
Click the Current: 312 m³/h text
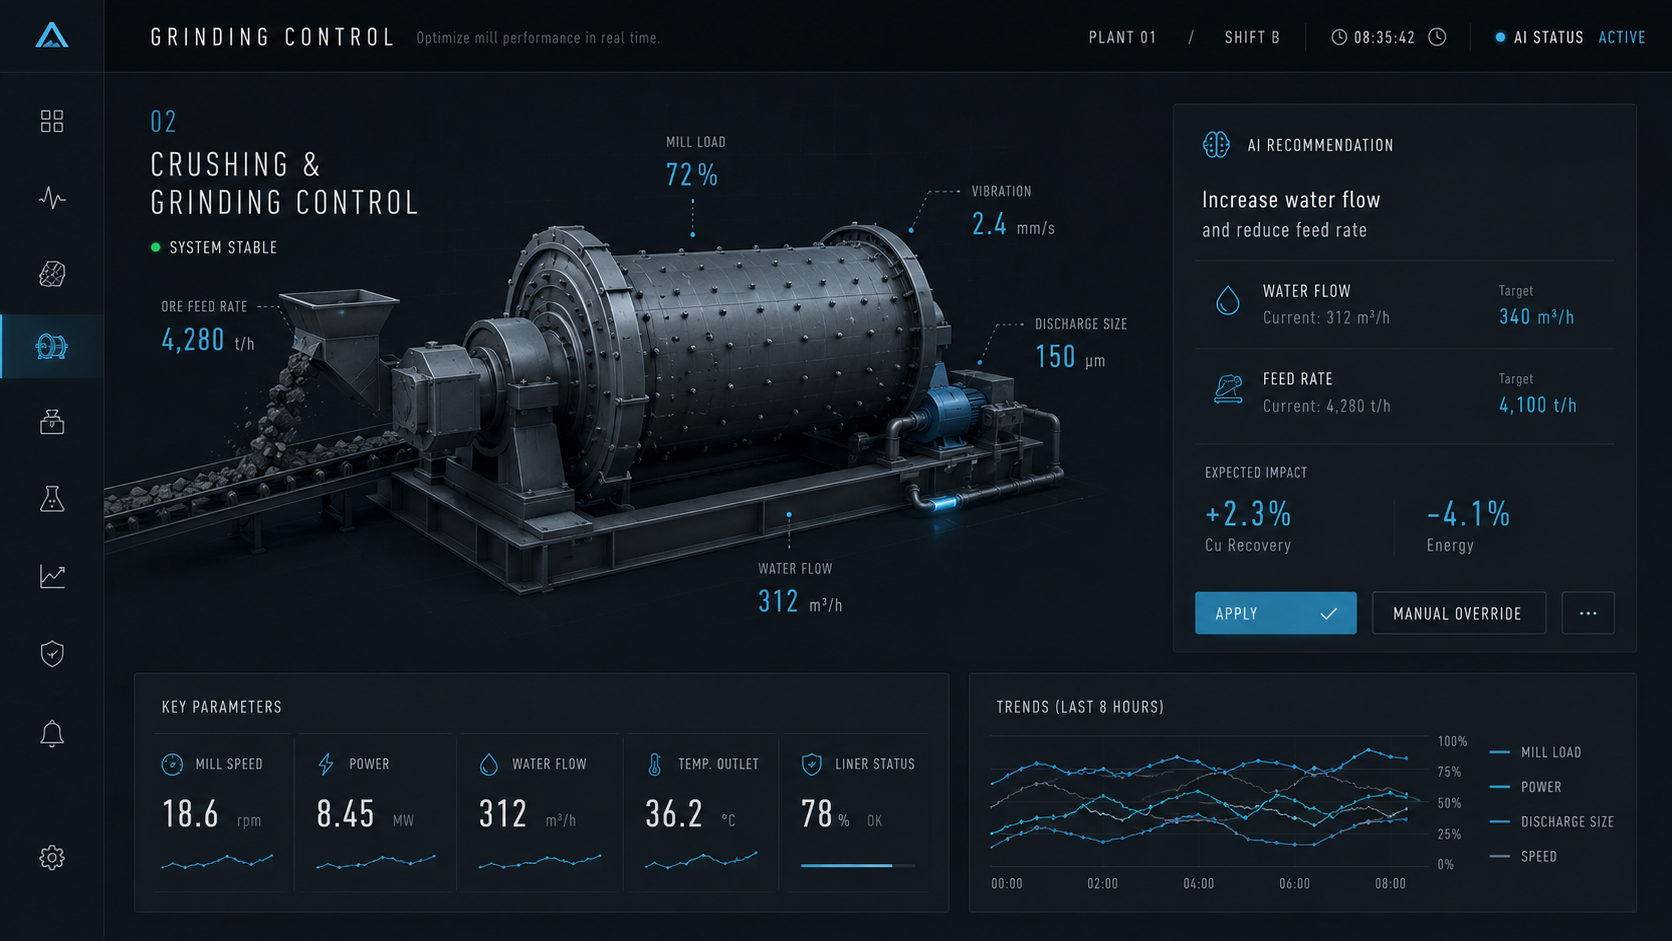pos(1326,318)
